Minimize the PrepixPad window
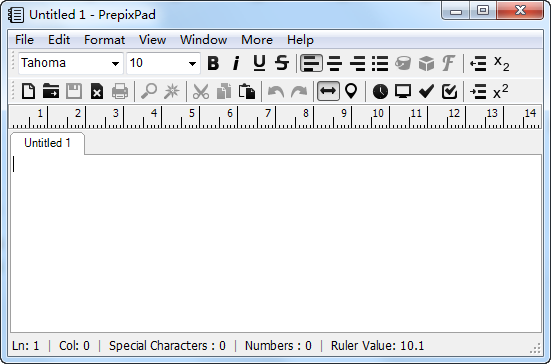This screenshot has height=364, width=551. click(456, 11)
